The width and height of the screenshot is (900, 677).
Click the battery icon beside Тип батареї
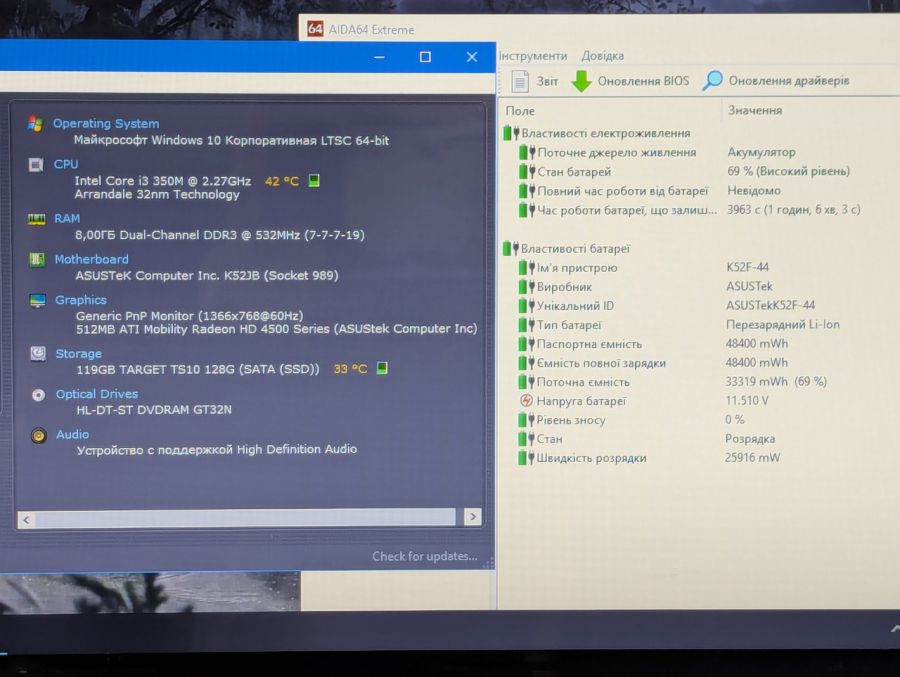pos(526,325)
